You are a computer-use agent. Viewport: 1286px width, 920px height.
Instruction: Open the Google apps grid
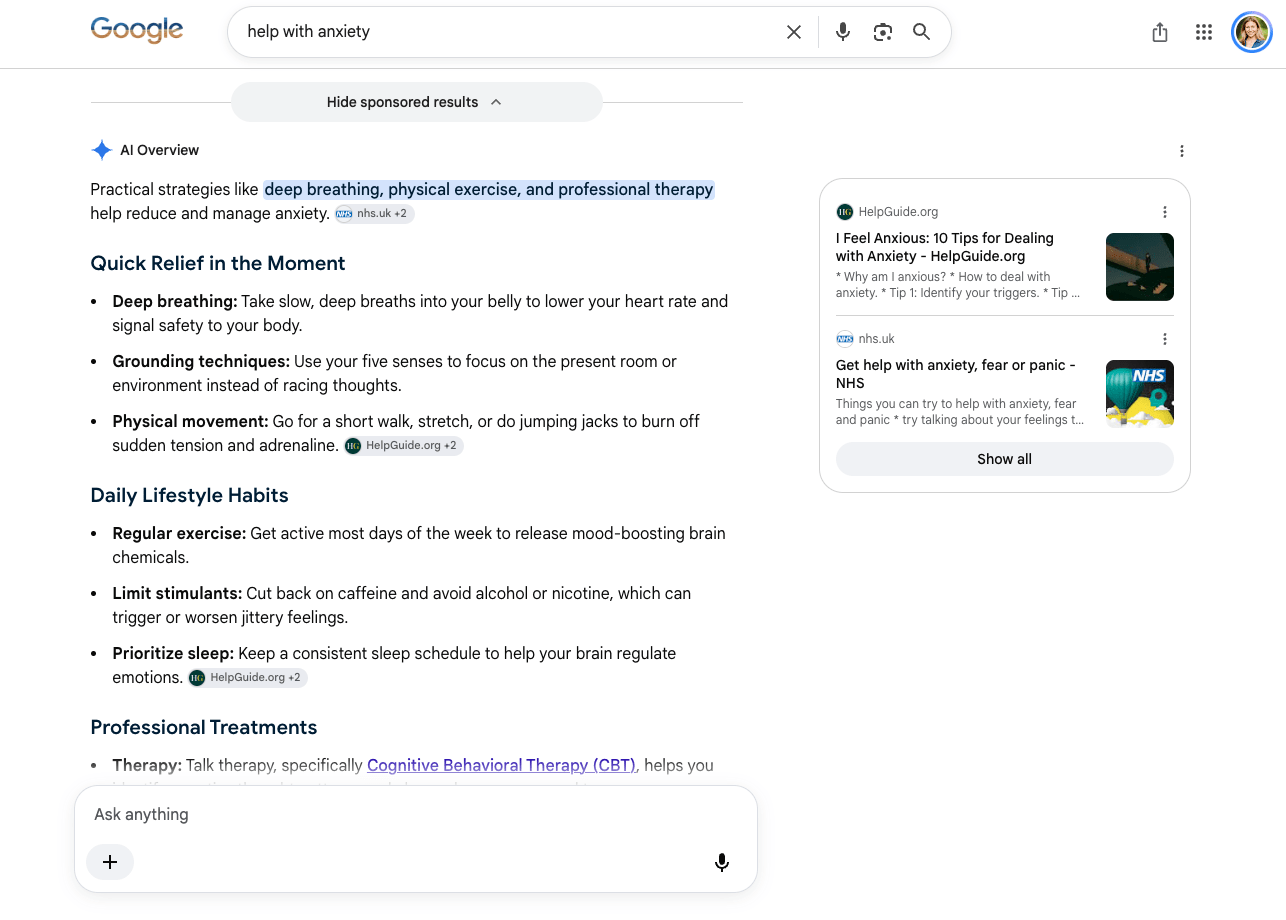(x=1204, y=33)
